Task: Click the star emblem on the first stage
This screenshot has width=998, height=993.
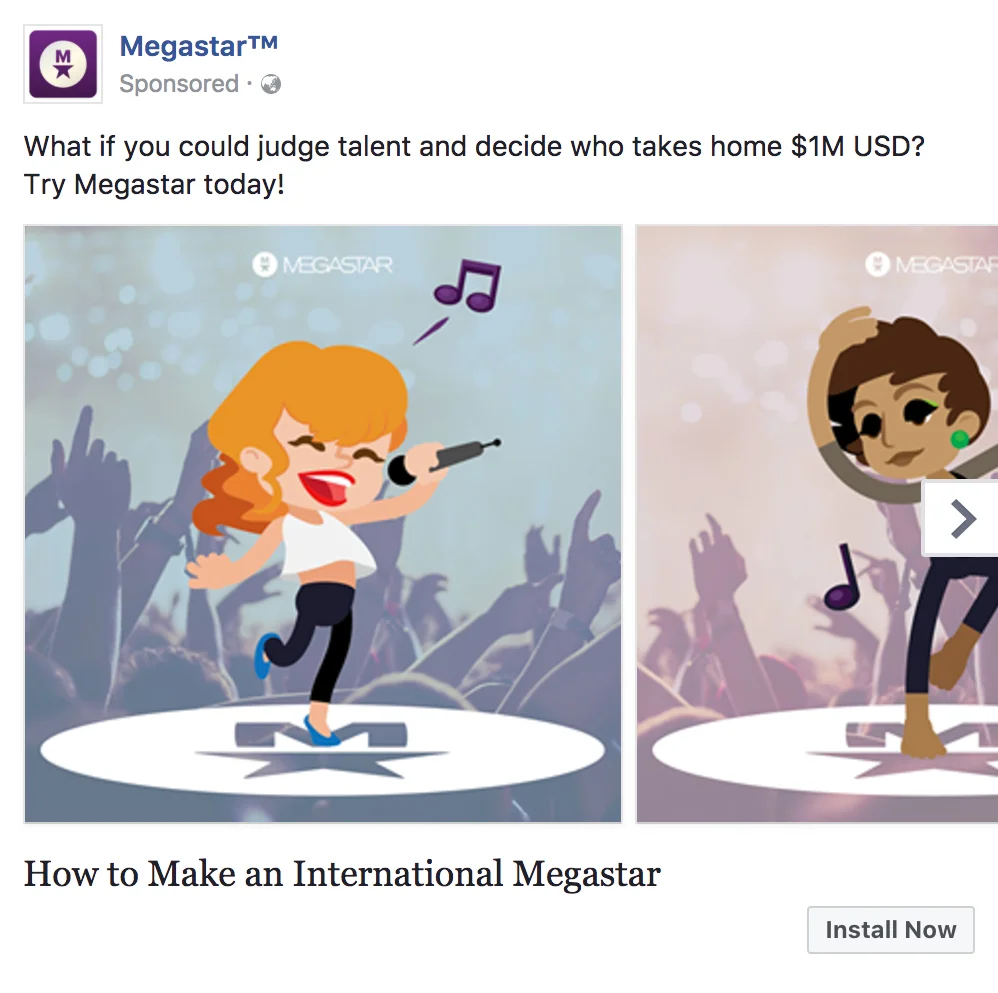Action: coord(321,750)
